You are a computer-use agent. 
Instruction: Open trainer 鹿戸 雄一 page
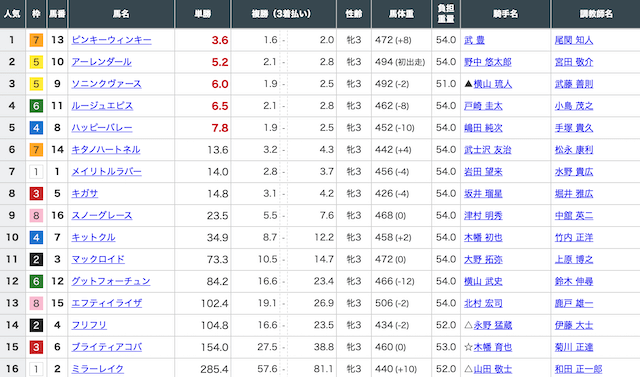pyautogui.click(x=574, y=304)
